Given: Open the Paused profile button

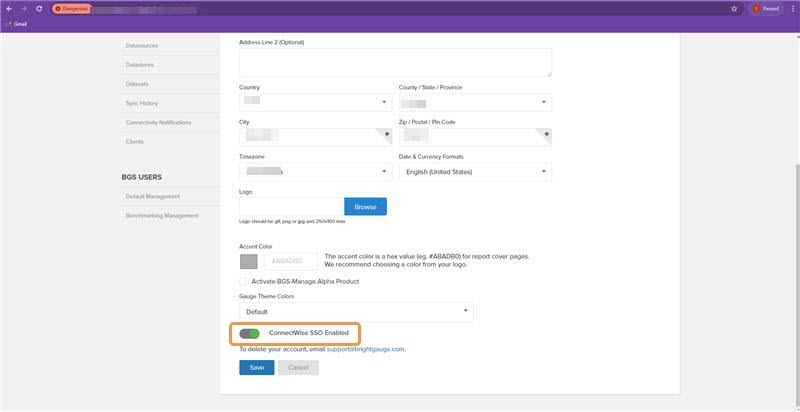Looking at the screenshot, I should [766, 9].
